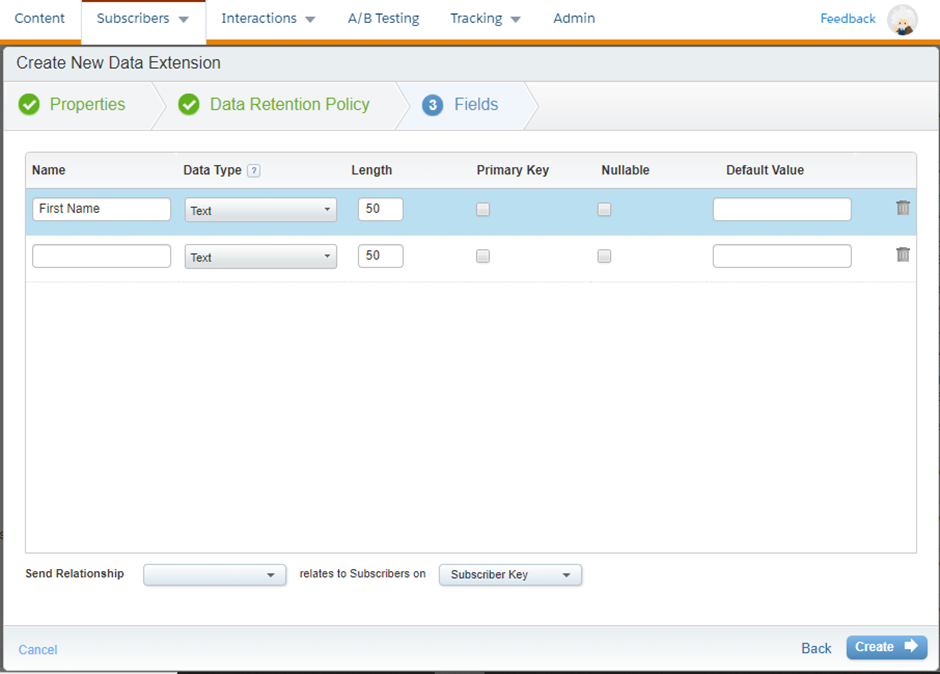940x674 pixels.
Task: Tick Nullable checkbox on second row
Action: (604, 256)
